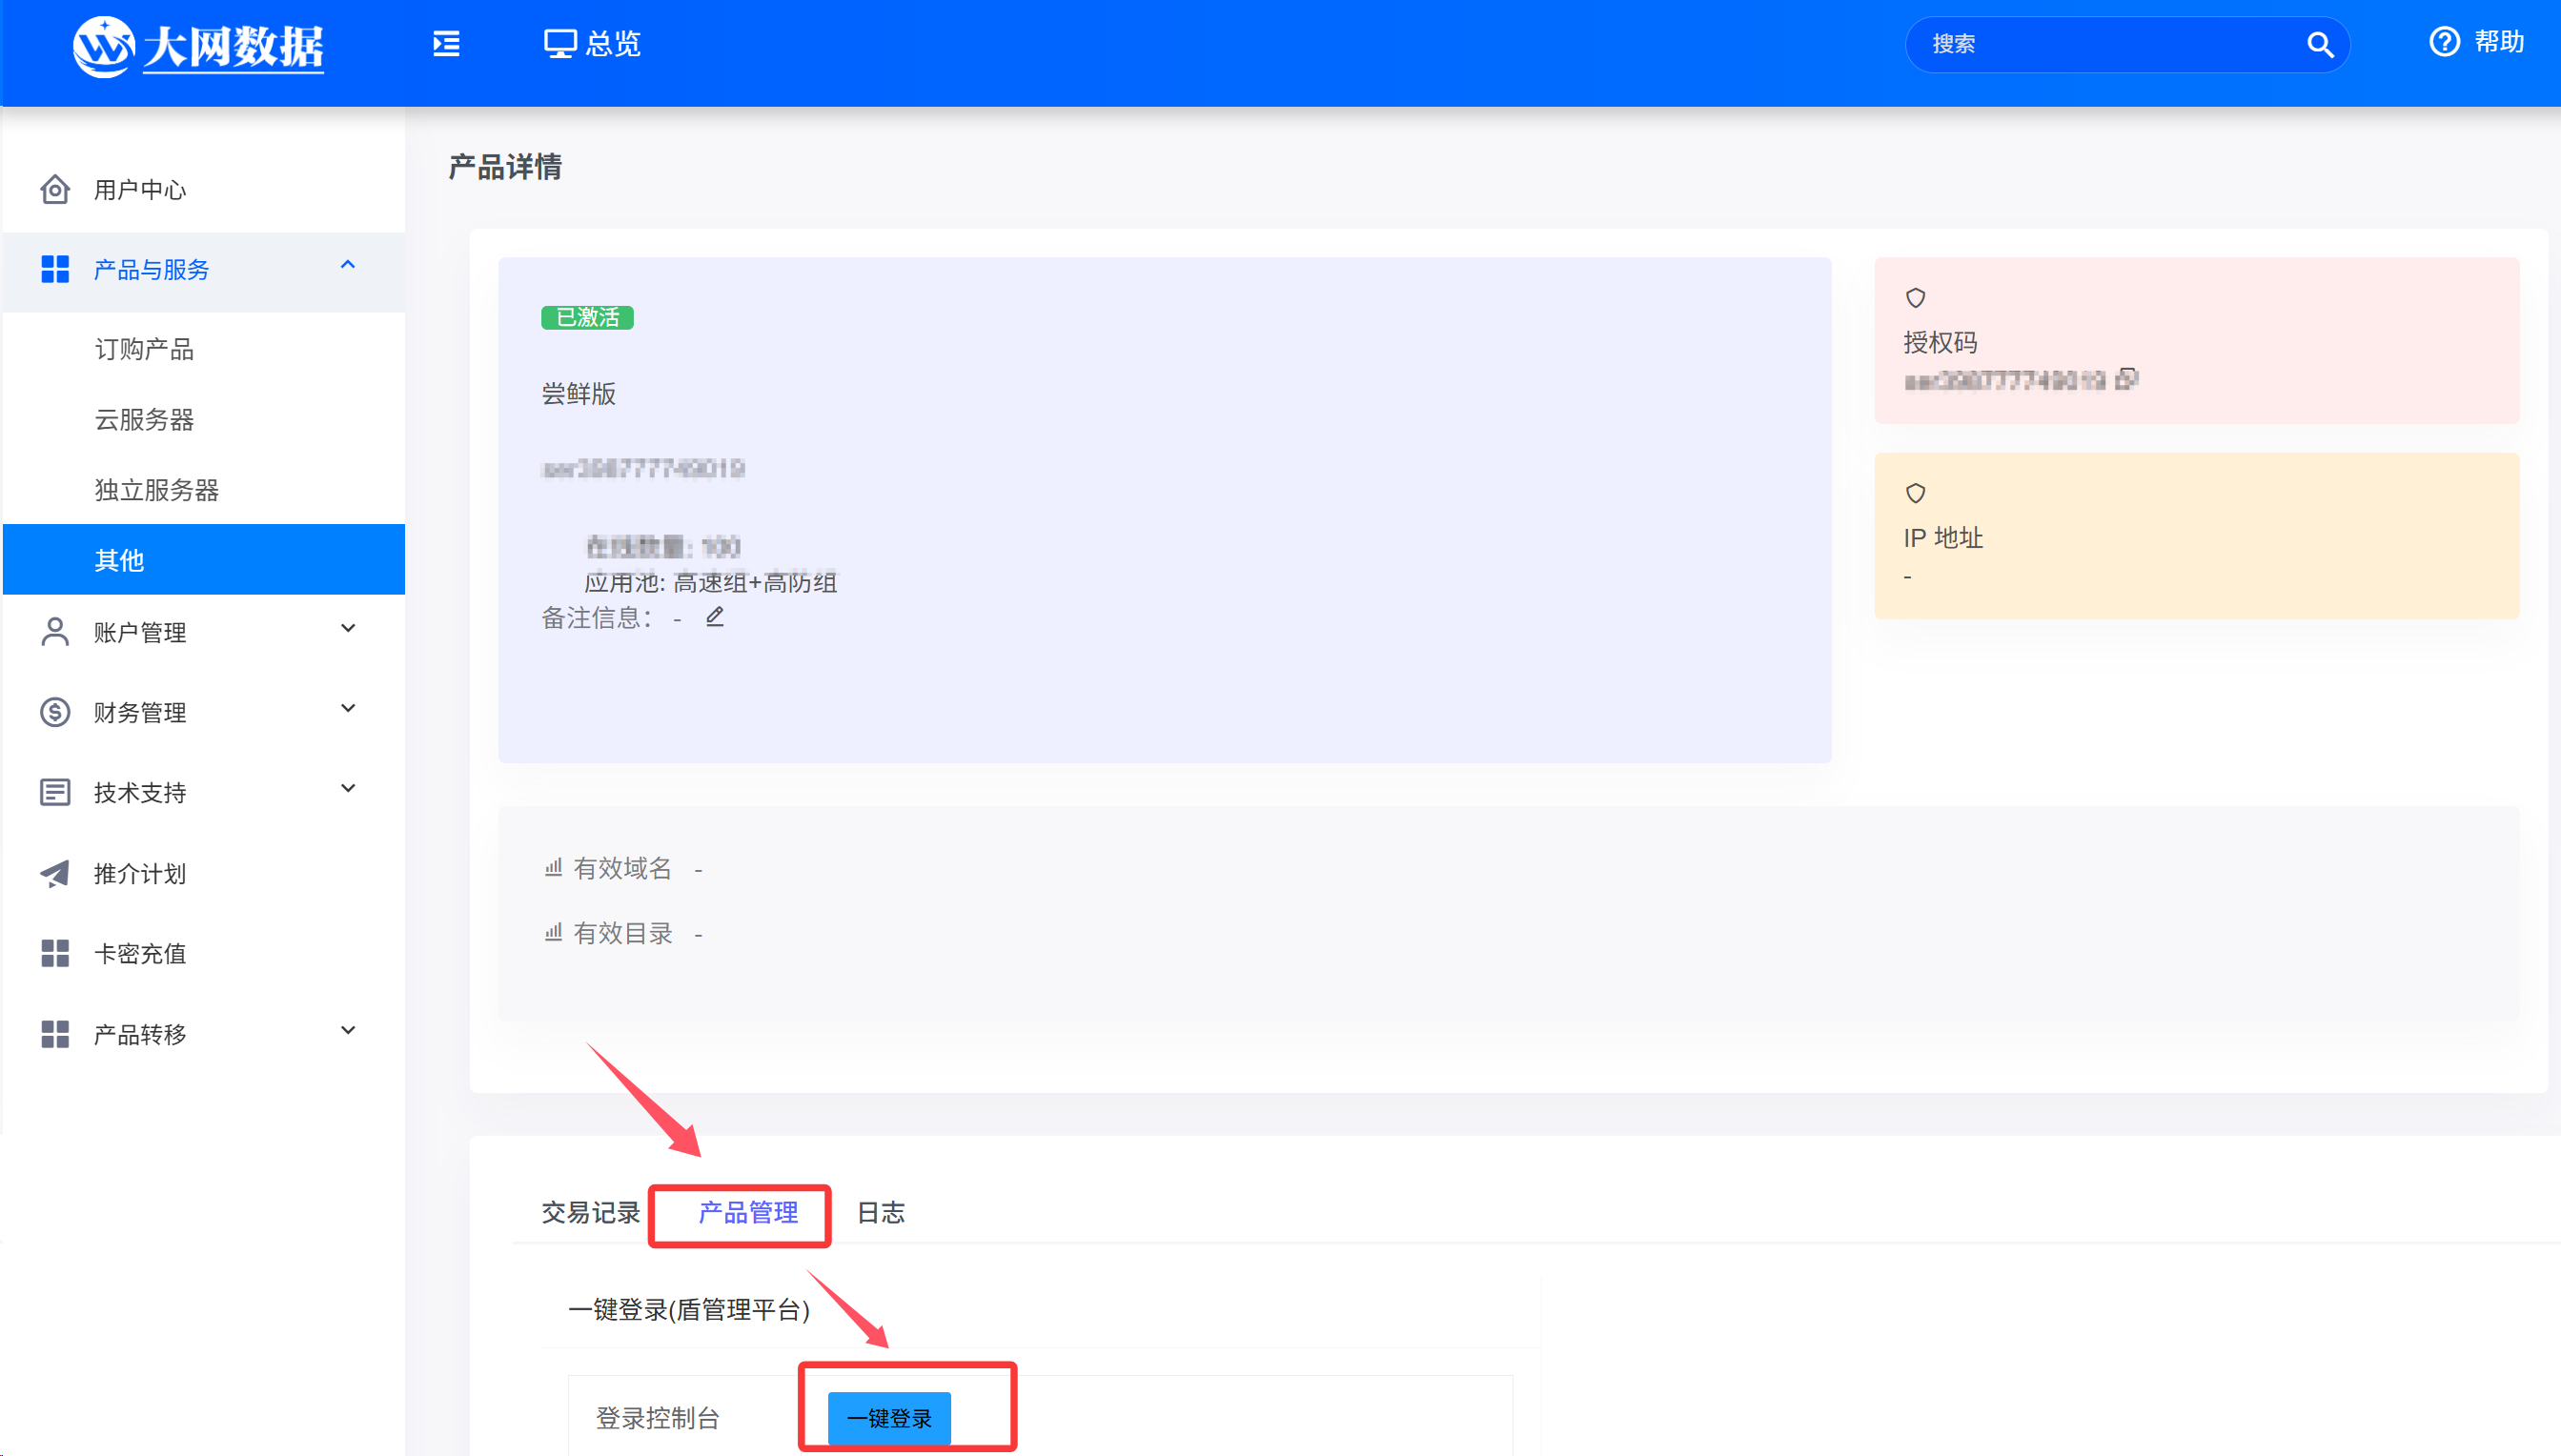Expand the 财务管理 menu

click(x=347, y=709)
